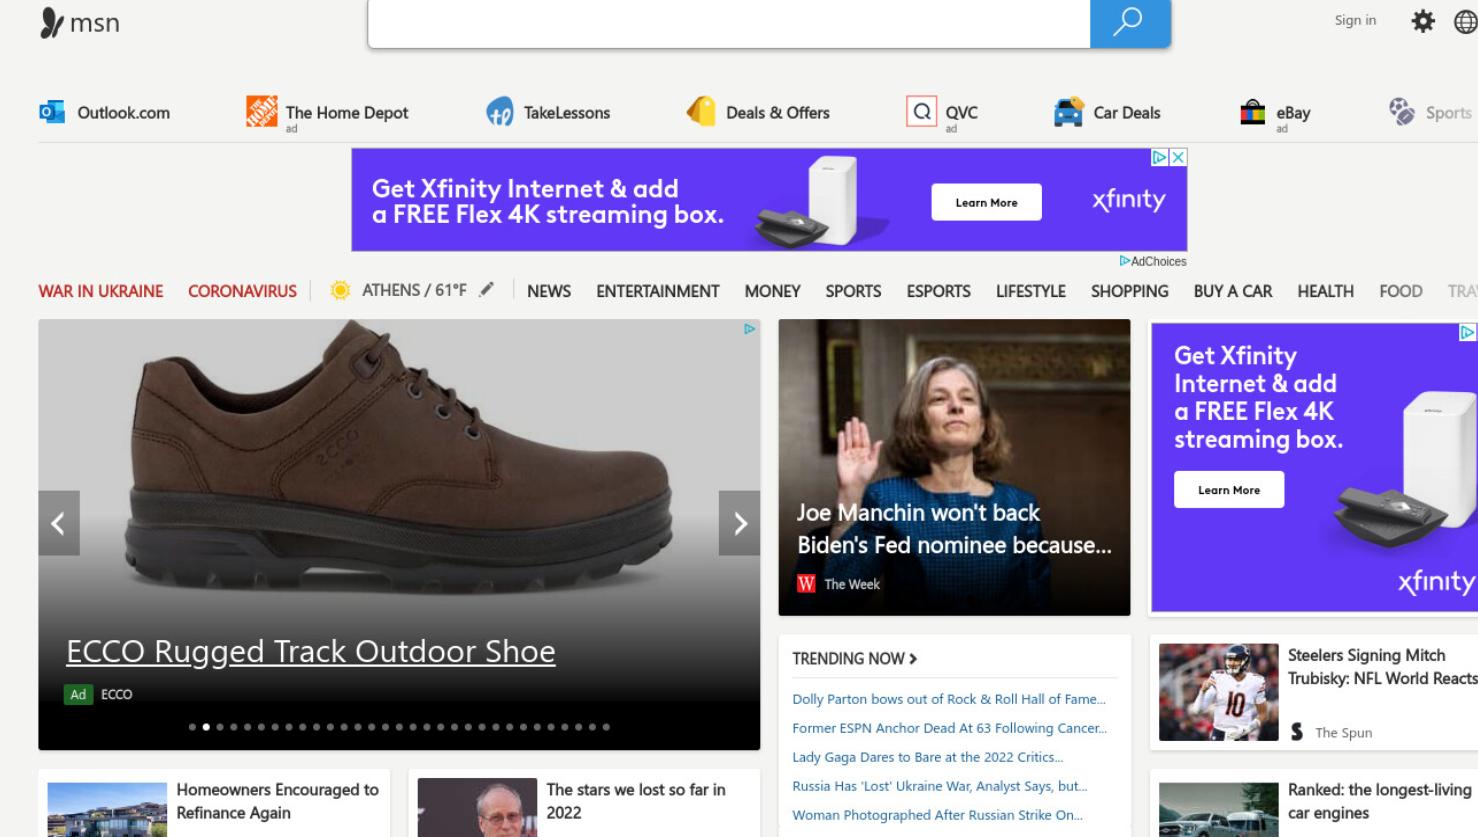Click Learn More on banner Xfinity ad
The image size is (1478, 837).
coord(986,202)
